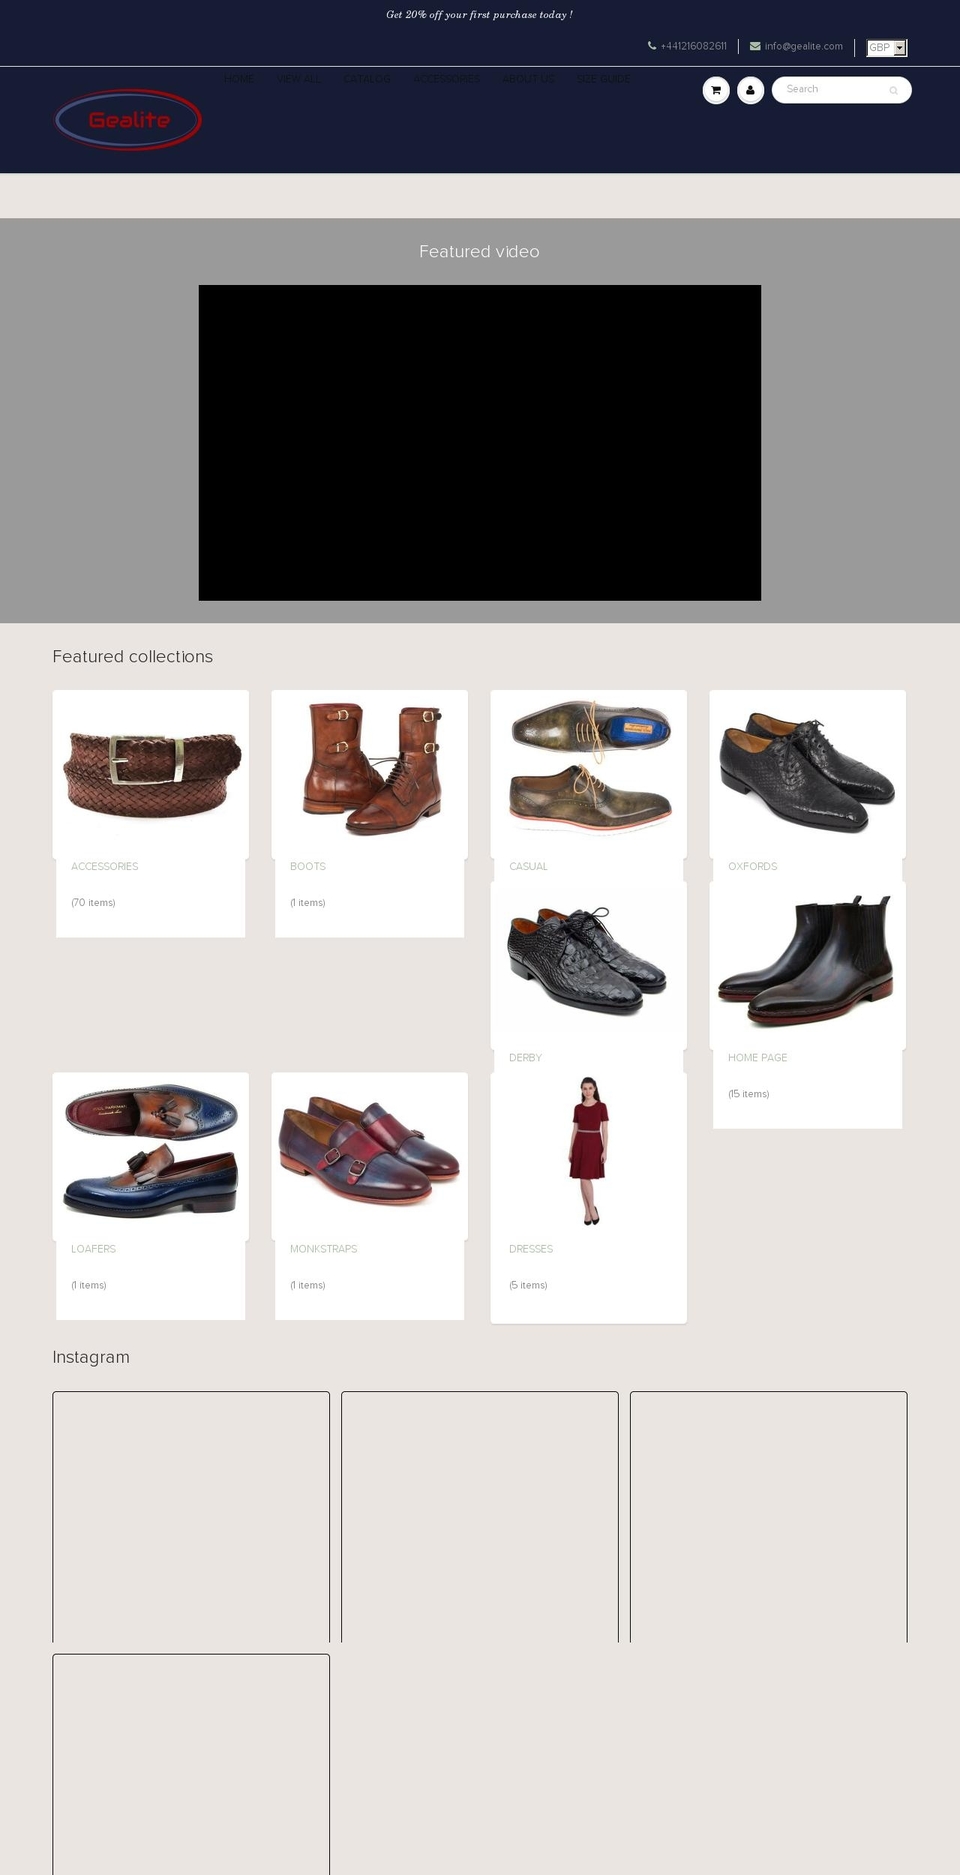Open the ABOUT US menu item

tap(528, 79)
